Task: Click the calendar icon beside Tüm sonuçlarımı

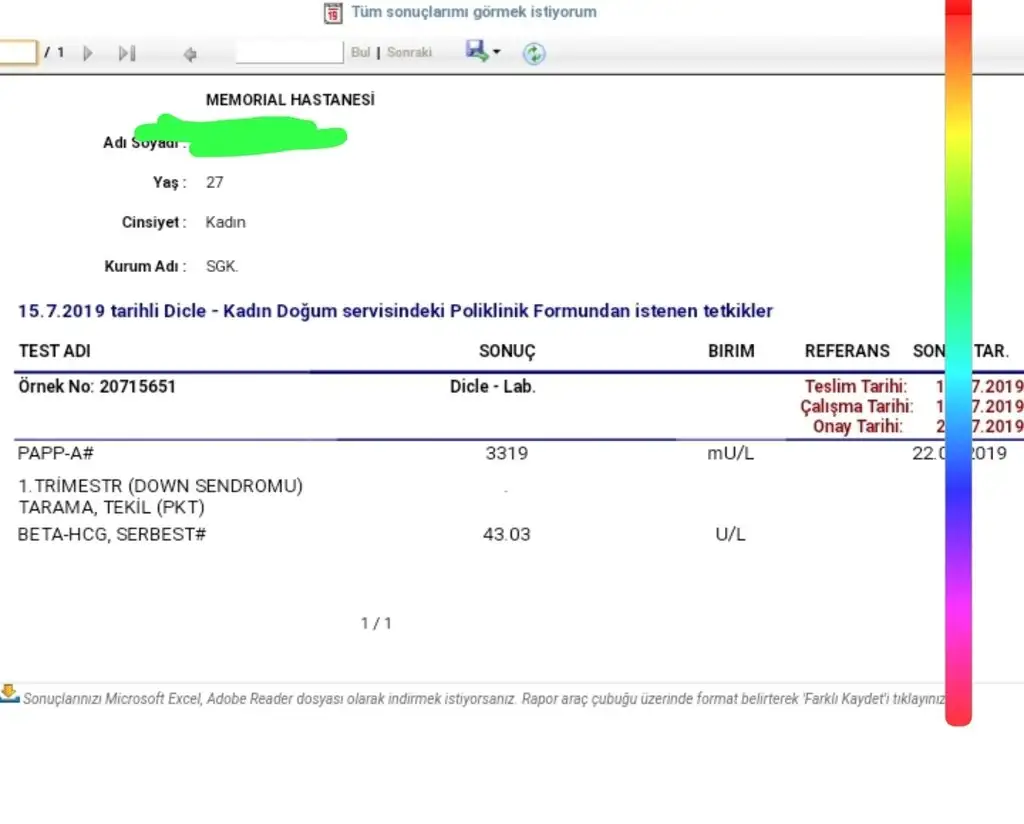Action: [x=333, y=13]
